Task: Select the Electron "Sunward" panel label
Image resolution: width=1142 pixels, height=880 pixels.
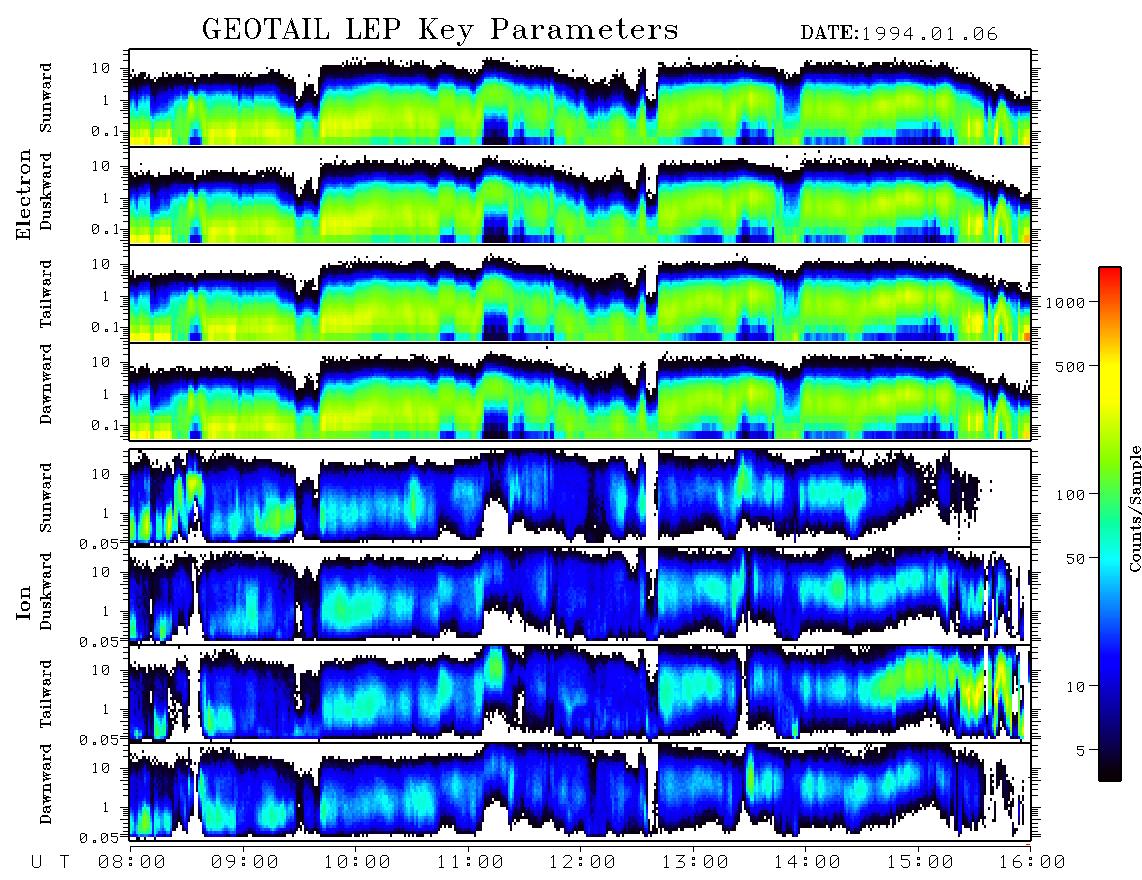Action: tap(46, 98)
